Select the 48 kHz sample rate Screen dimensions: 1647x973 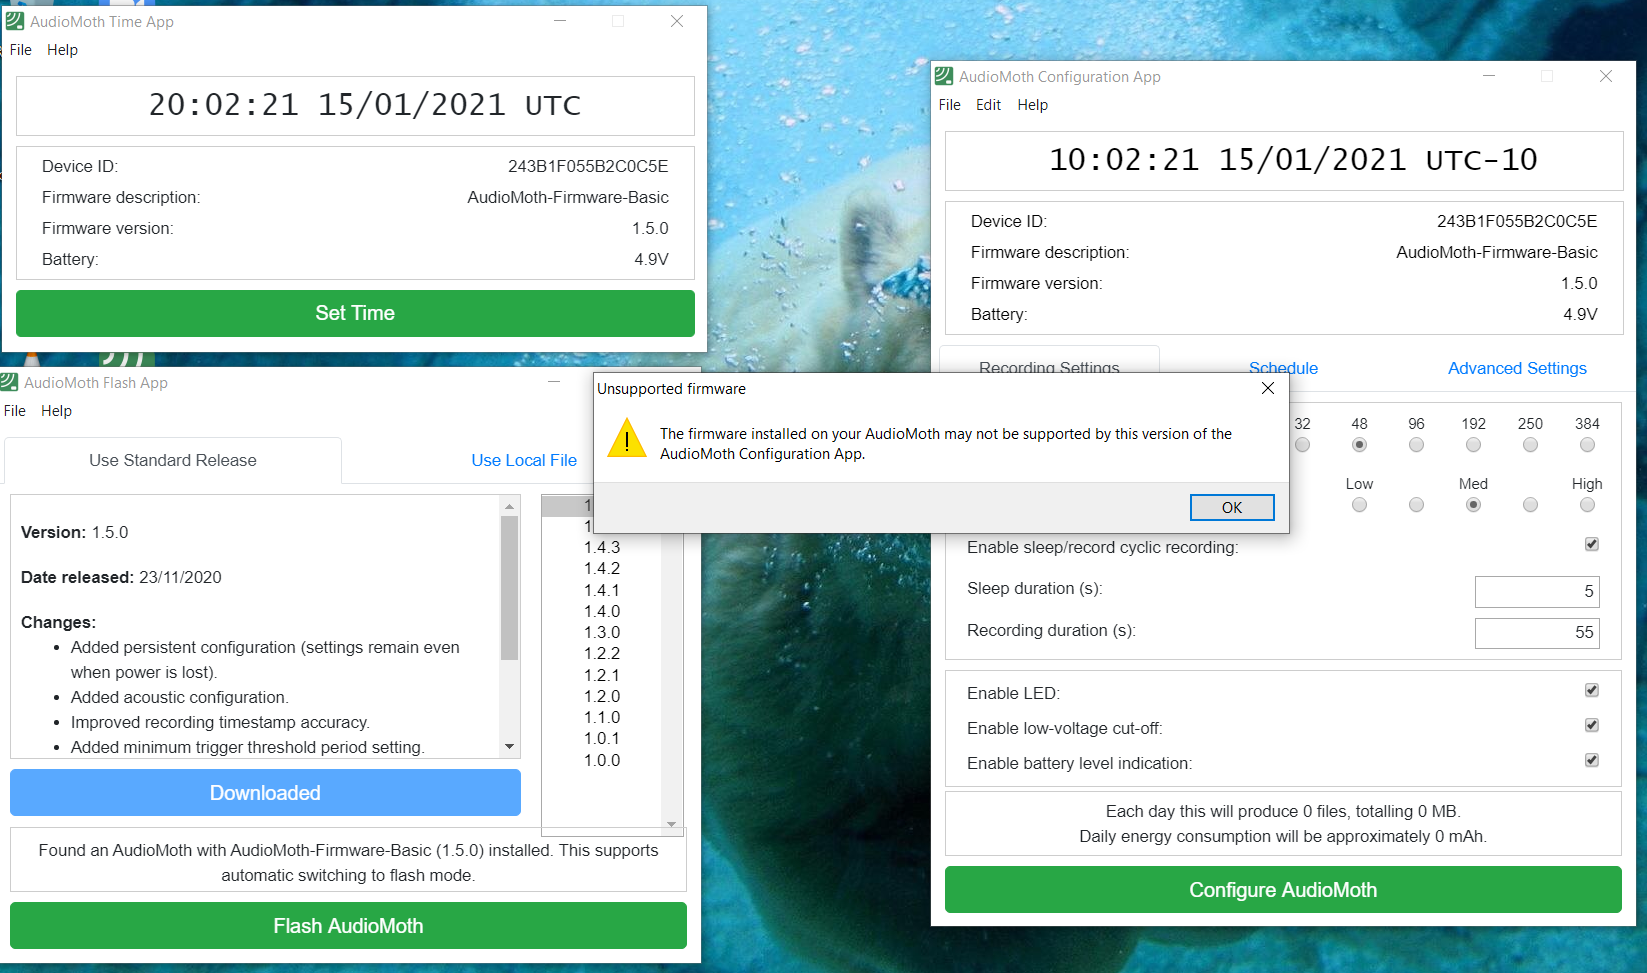click(1359, 445)
